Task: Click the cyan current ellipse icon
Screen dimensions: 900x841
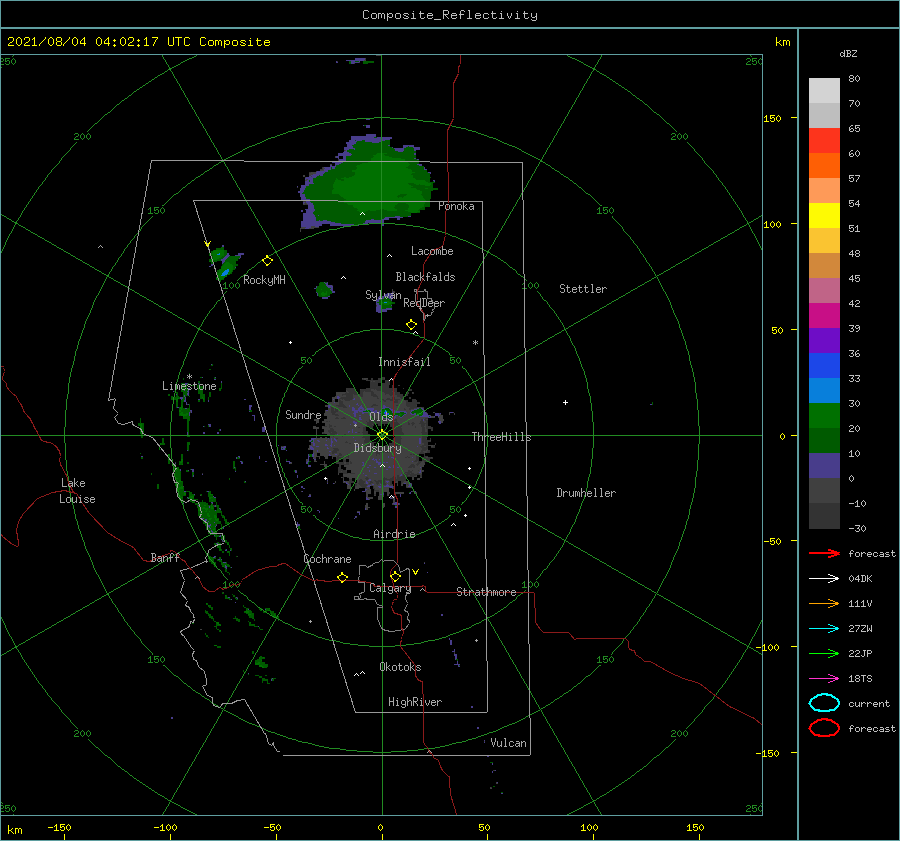Action: pyautogui.click(x=824, y=703)
